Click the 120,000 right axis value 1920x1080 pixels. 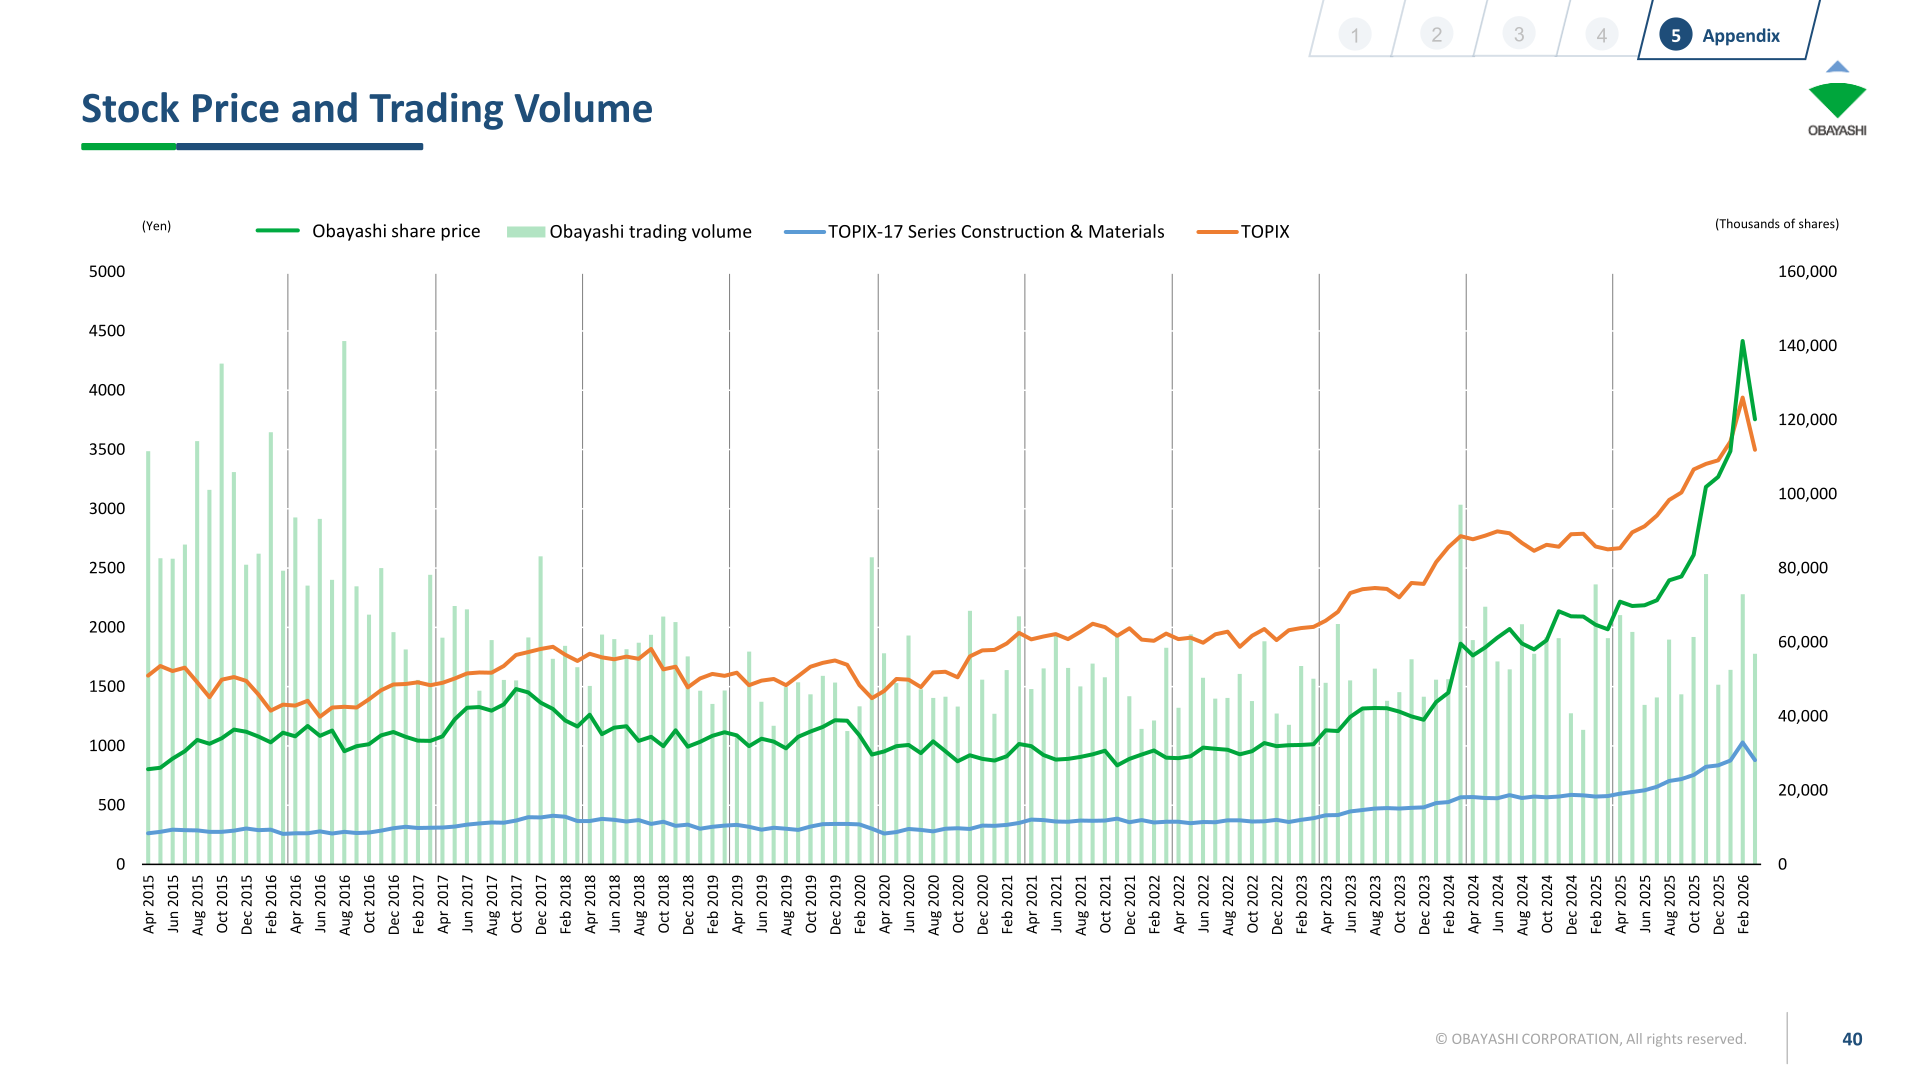coord(1807,420)
